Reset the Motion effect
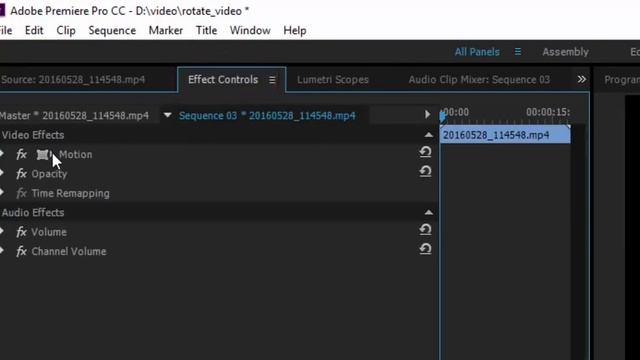The image size is (640, 360). 425,152
